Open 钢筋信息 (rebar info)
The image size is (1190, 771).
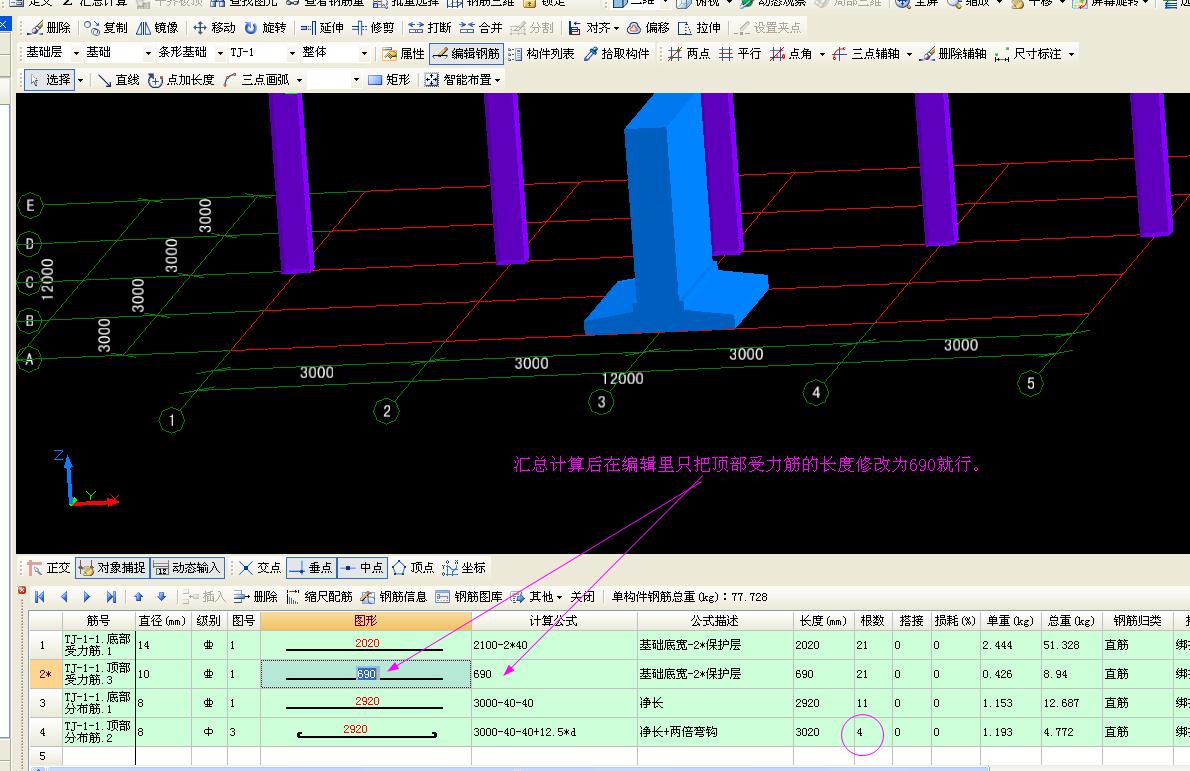tap(394, 597)
